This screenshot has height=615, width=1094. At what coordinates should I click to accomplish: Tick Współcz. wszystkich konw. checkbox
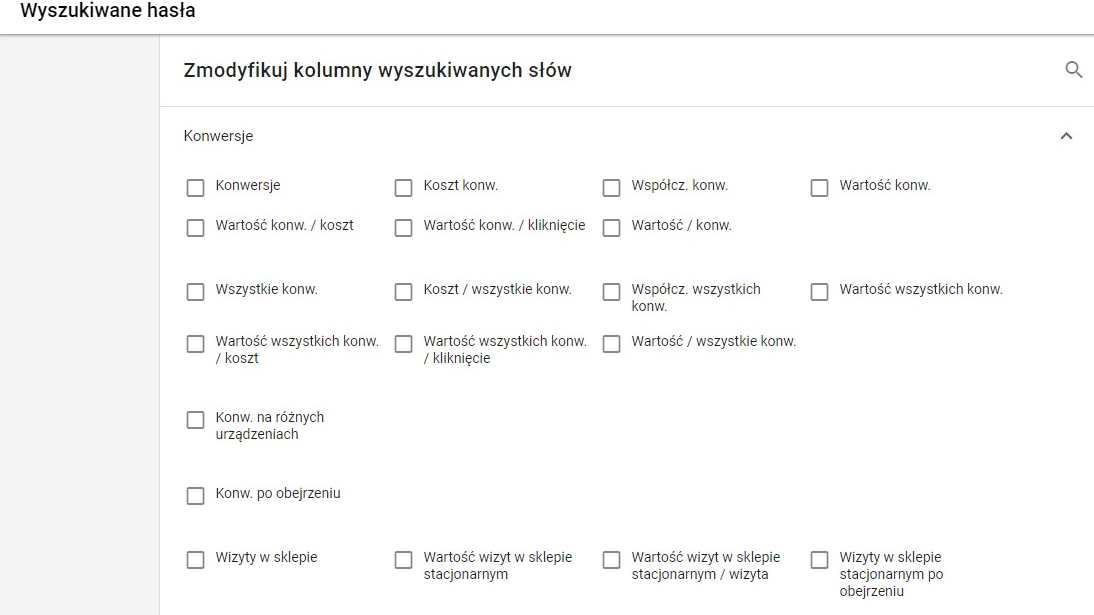pyautogui.click(x=611, y=292)
